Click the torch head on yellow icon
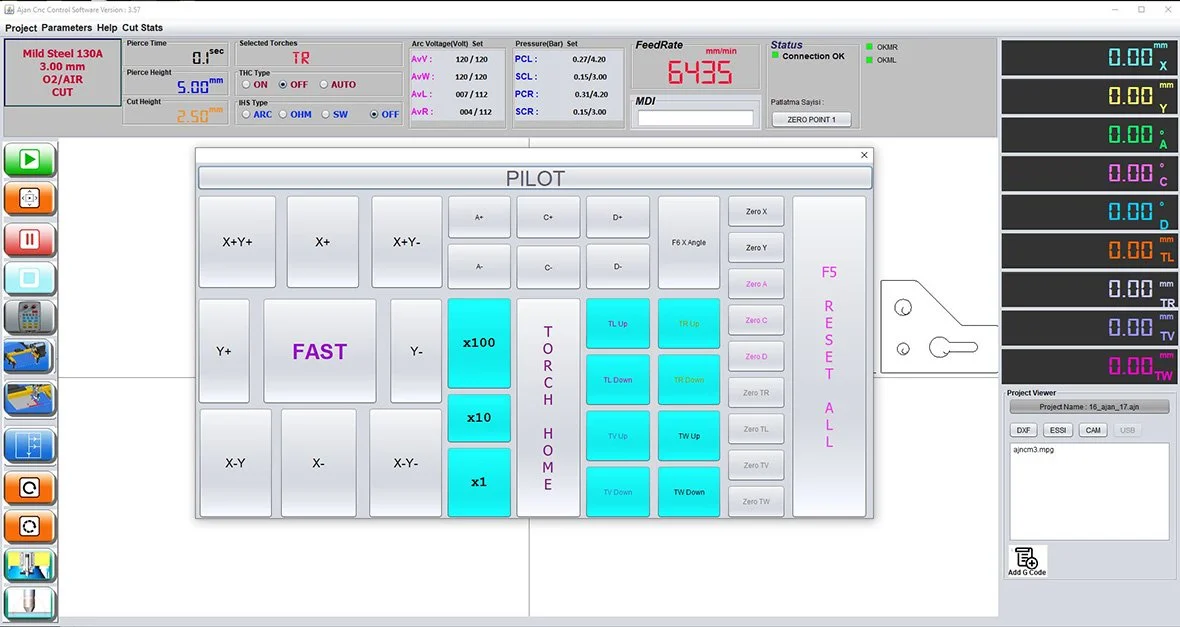The height and width of the screenshot is (627, 1180). 29,566
